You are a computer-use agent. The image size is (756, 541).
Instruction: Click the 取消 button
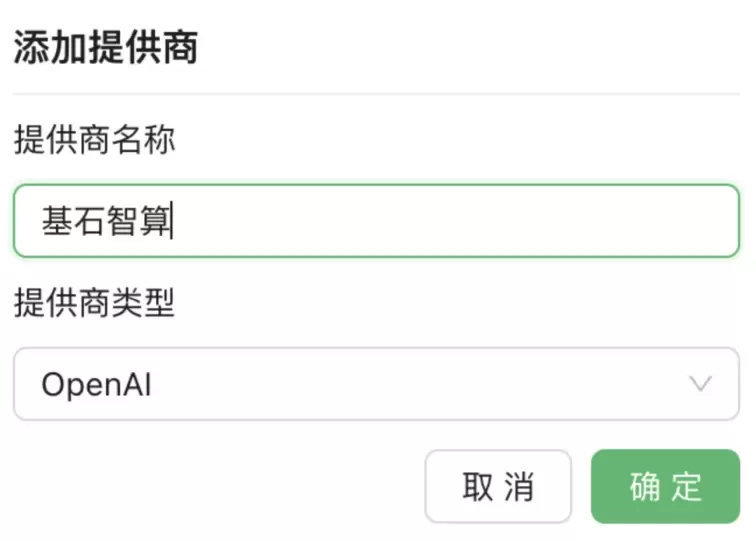498,487
